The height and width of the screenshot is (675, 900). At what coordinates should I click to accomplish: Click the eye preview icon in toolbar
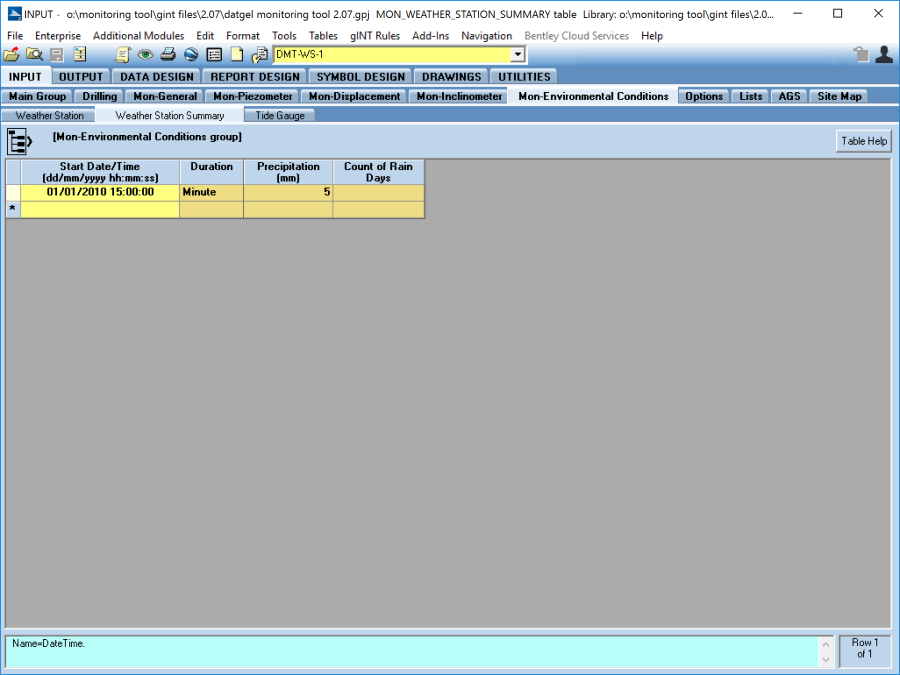point(145,55)
